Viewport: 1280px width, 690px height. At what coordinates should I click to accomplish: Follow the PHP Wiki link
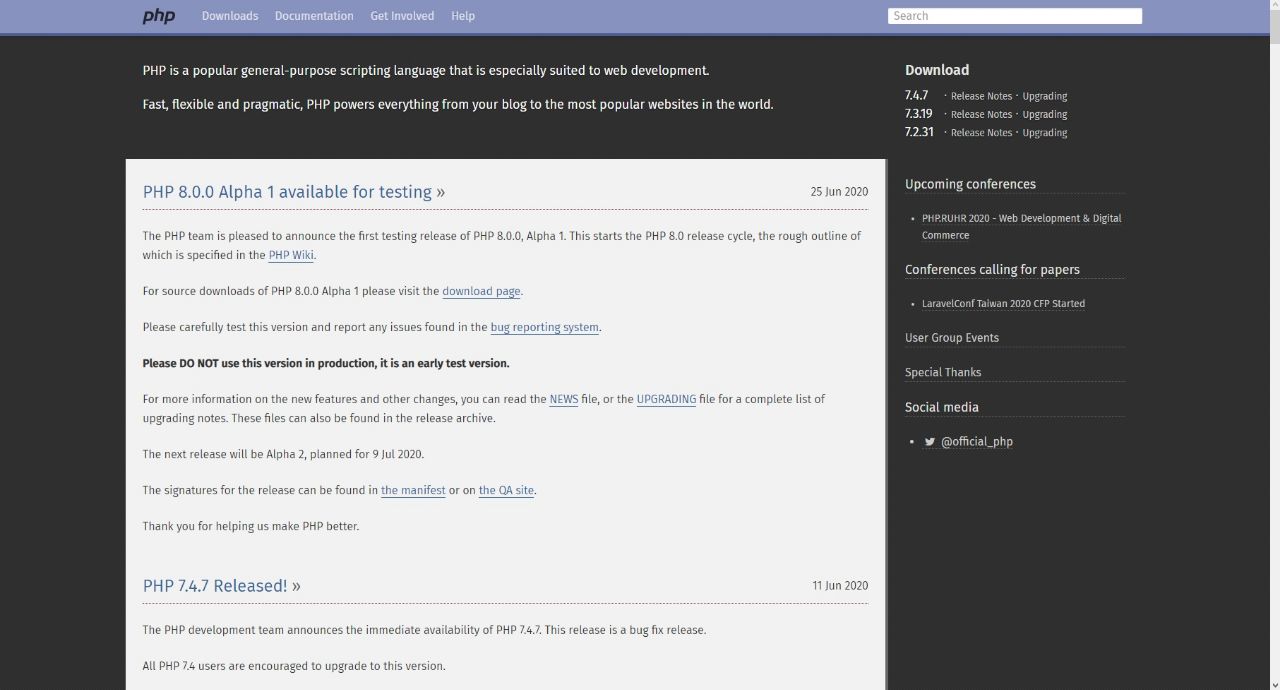[291, 255]
